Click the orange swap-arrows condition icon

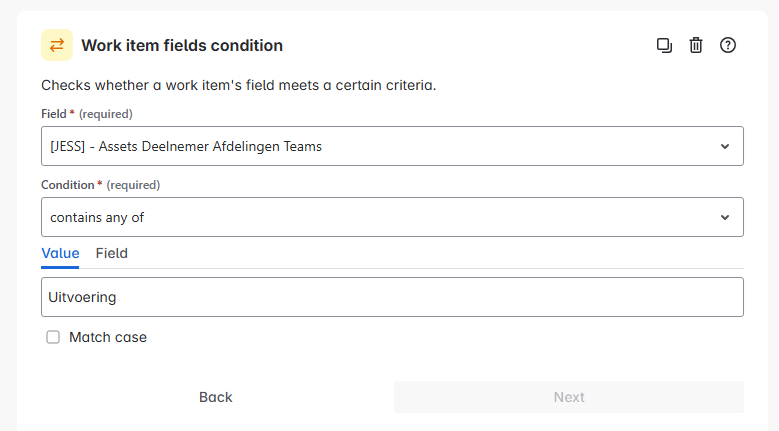[57, 45]
